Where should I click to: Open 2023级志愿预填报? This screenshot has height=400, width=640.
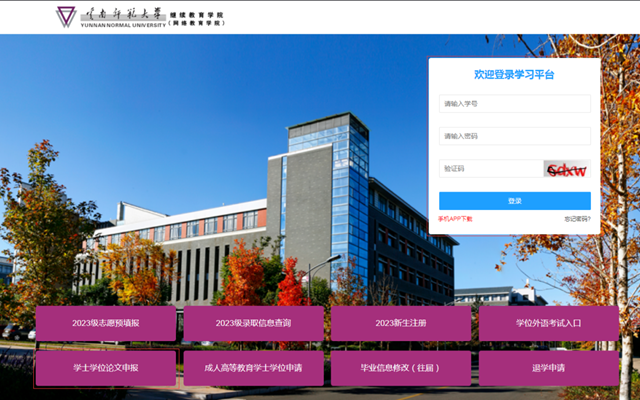pos(106,323)
